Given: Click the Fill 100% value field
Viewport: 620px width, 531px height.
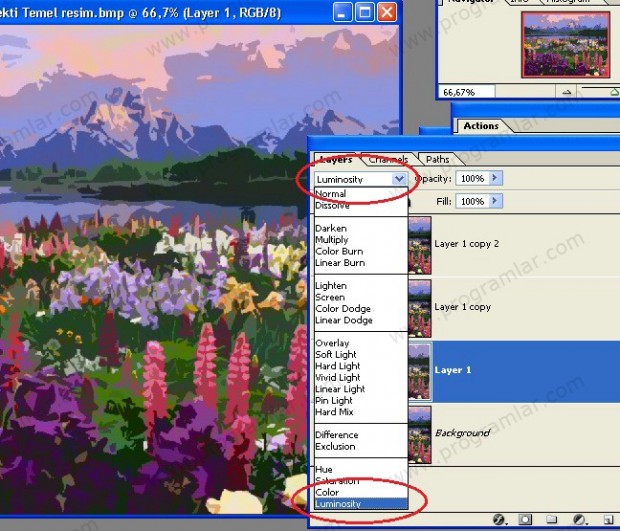Looking at the screenshot, I should [x=473, y=201].
